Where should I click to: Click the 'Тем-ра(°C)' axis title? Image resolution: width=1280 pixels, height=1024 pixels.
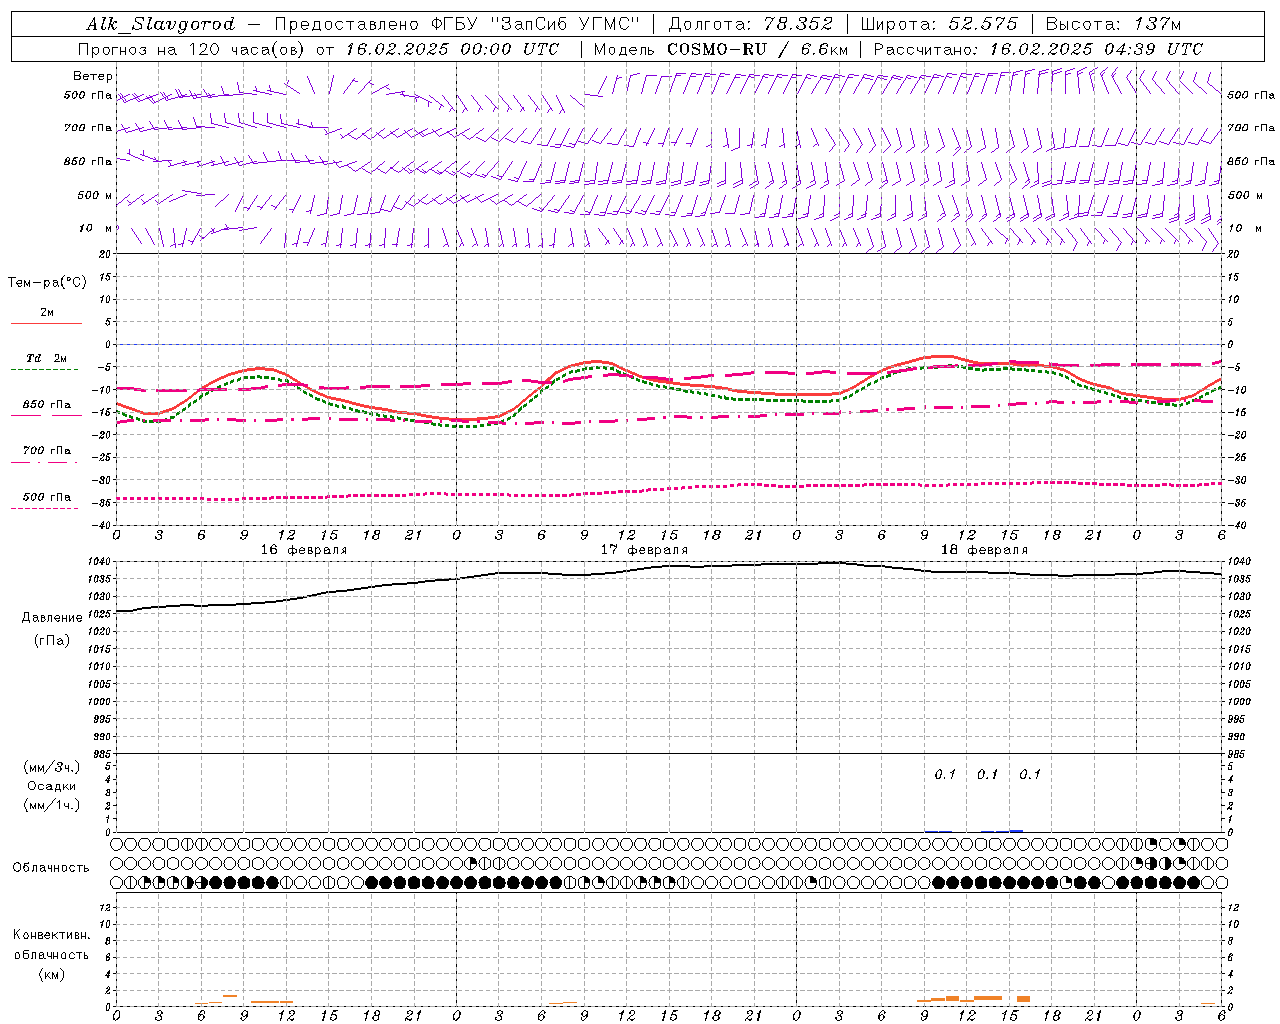[x=47, y=283]
